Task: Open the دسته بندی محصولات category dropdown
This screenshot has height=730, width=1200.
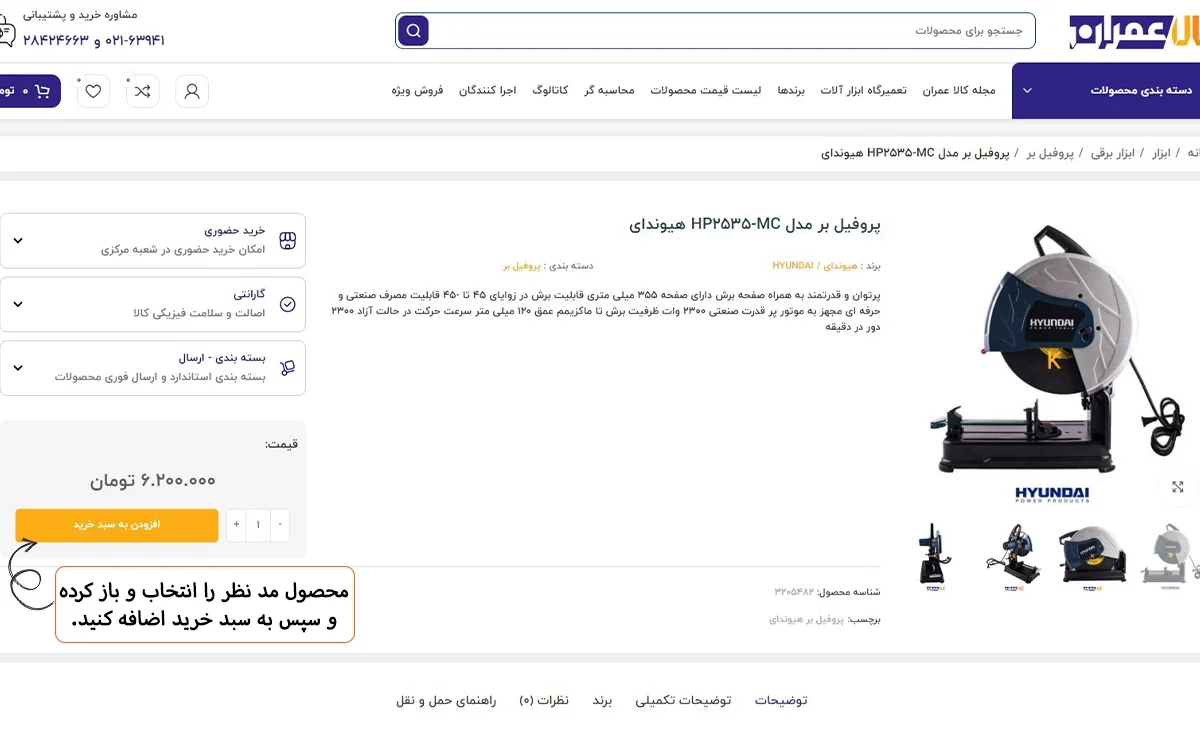Action: tap(1106, 90)
